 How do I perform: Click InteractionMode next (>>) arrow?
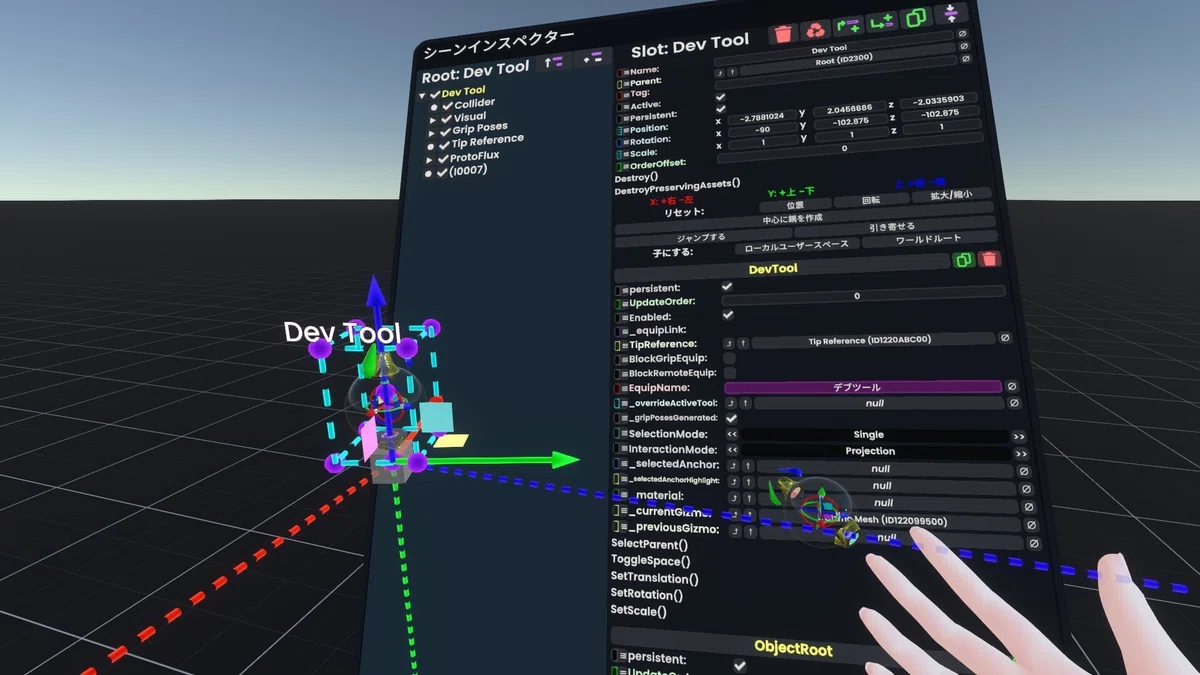point(1020,452)
